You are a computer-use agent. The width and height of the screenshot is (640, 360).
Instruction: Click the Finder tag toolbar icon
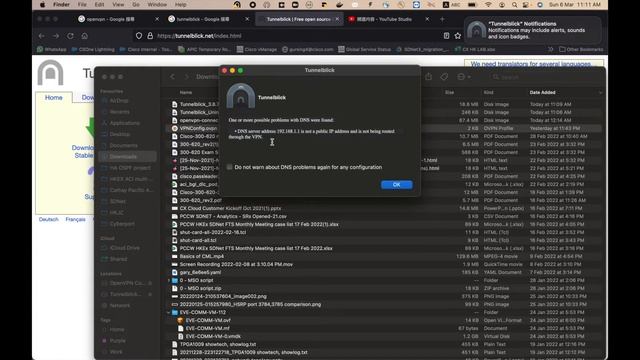coord(444,77)
